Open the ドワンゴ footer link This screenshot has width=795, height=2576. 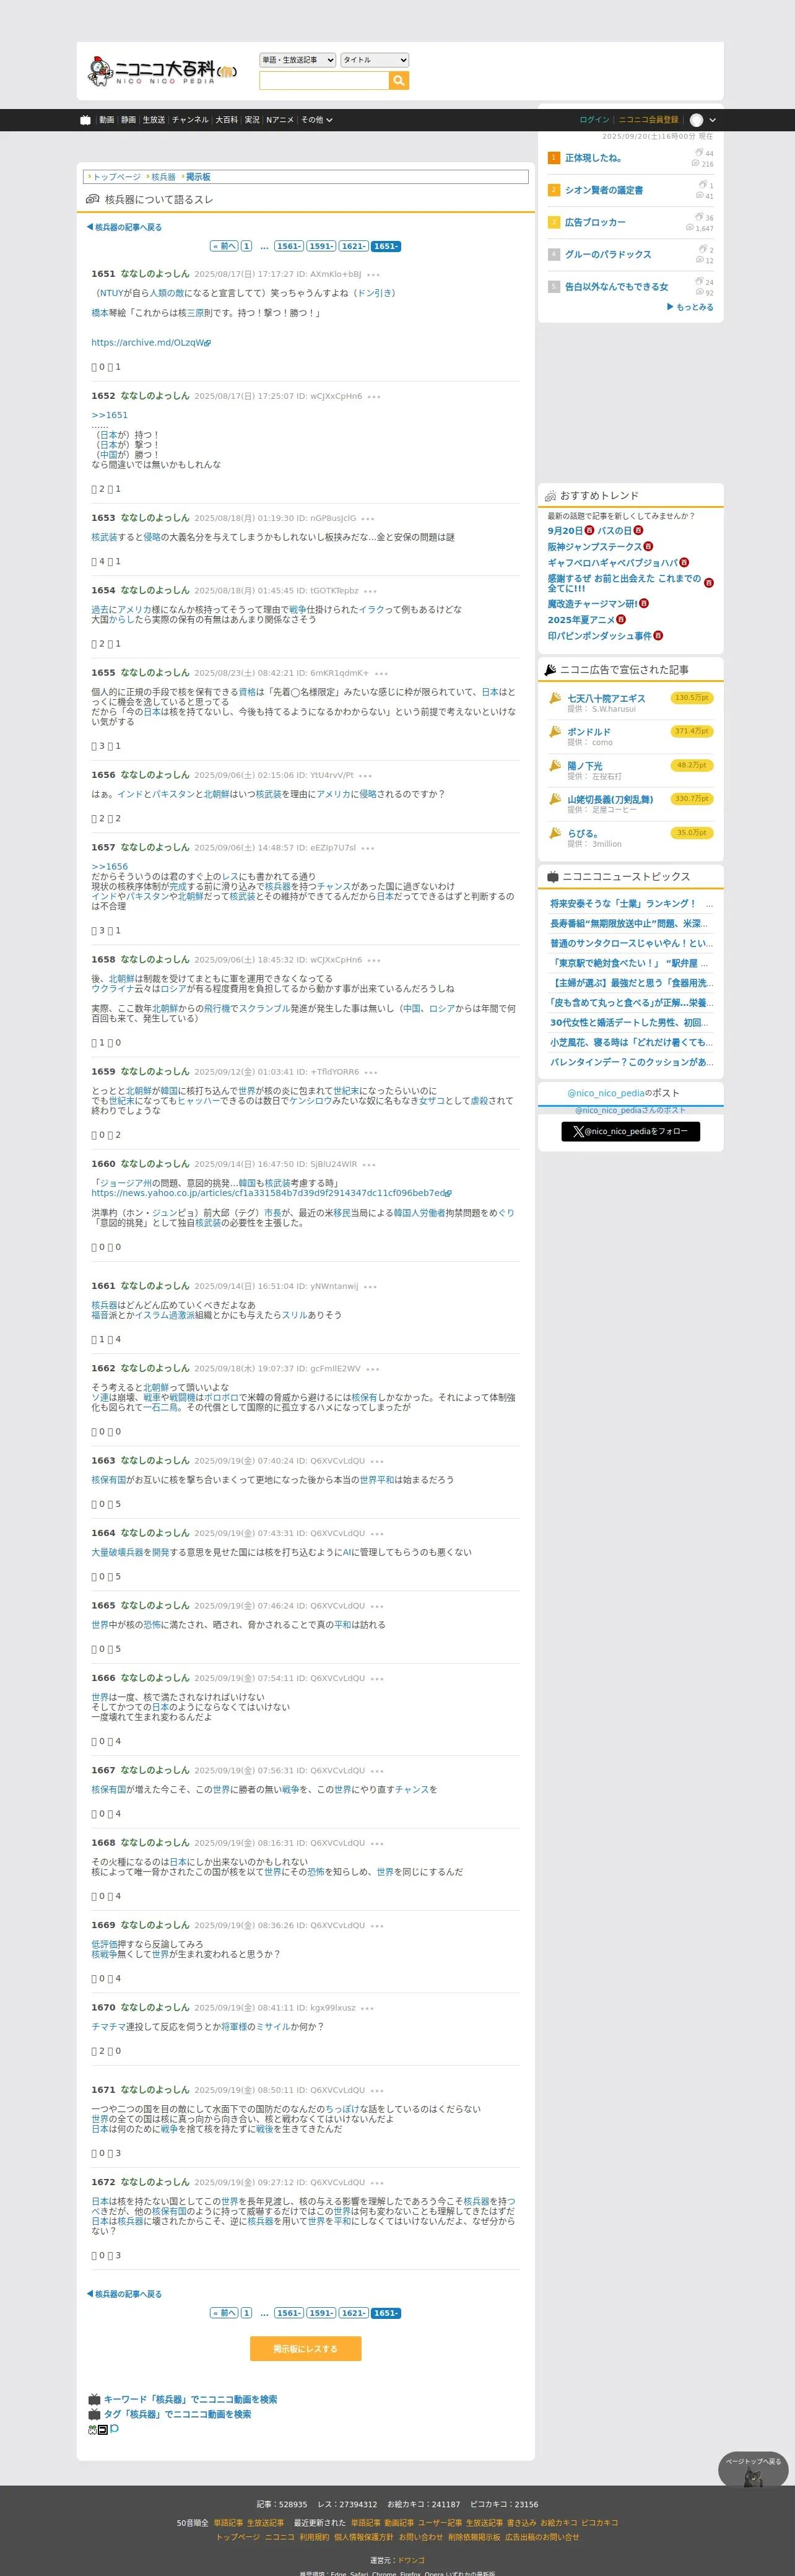411,2560
